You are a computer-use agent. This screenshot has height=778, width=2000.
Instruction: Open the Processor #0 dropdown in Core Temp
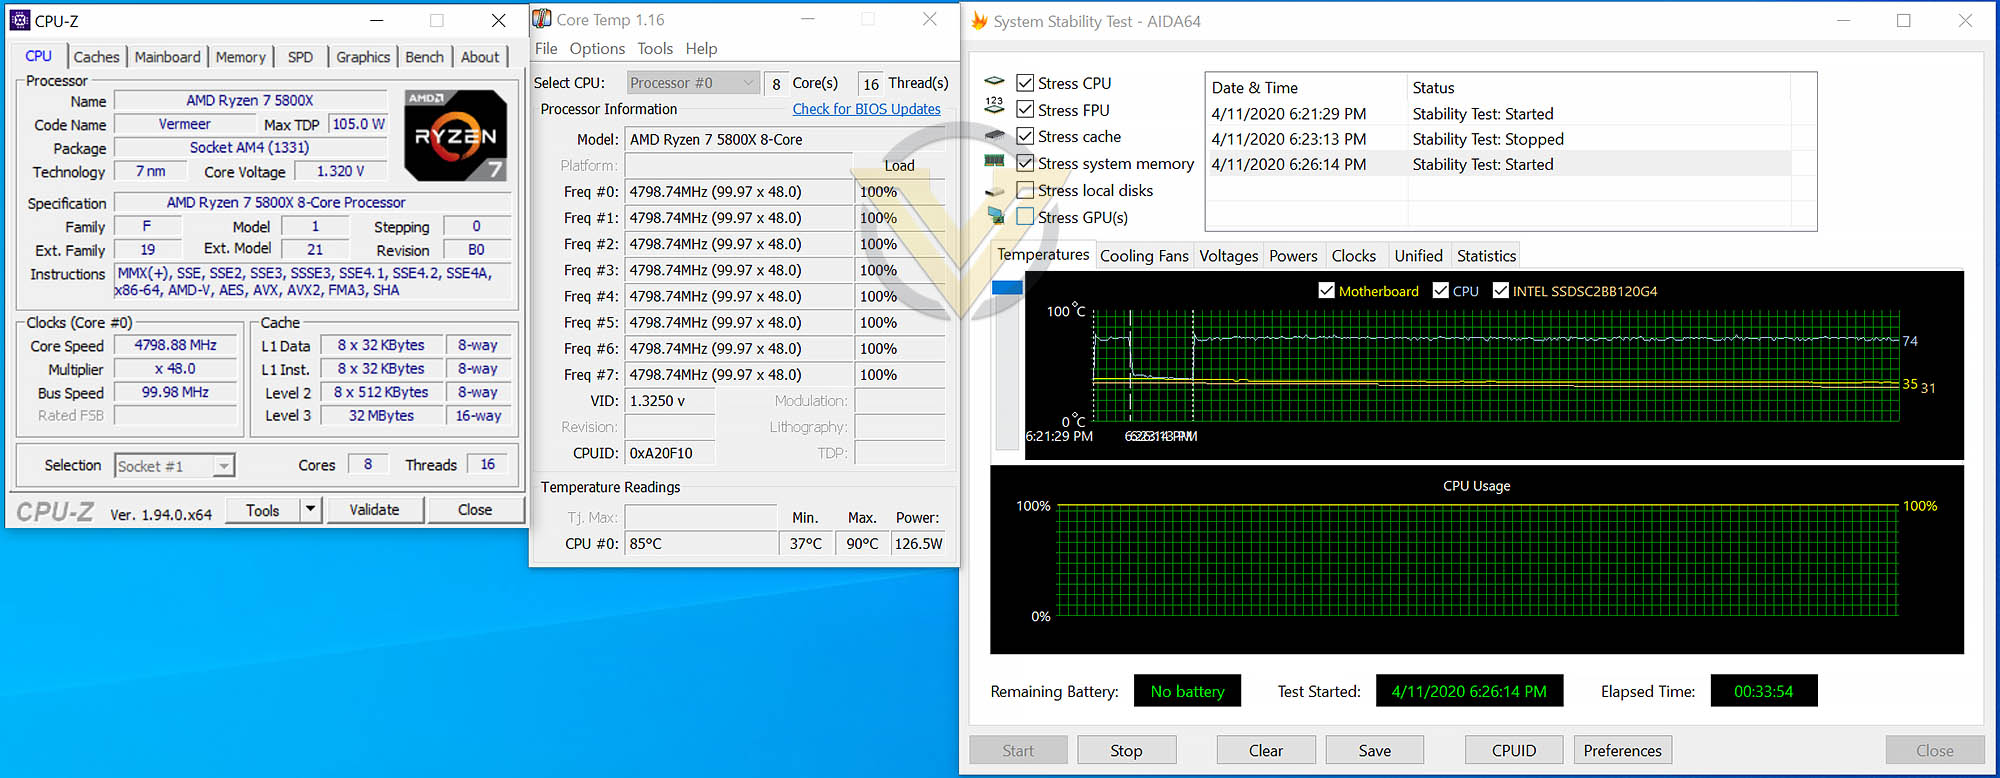click(x=693, y=83)
